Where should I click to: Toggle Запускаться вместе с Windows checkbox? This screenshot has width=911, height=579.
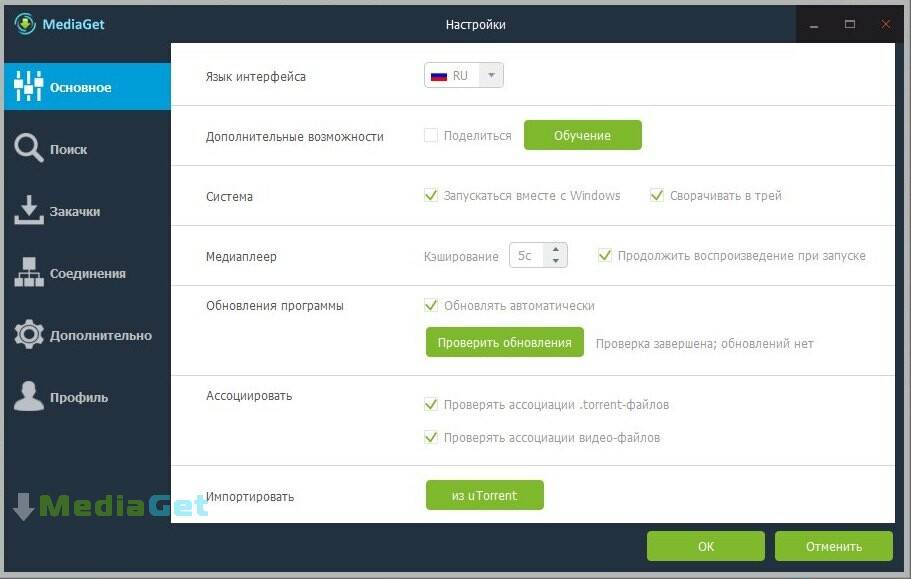tap(431, 196)
